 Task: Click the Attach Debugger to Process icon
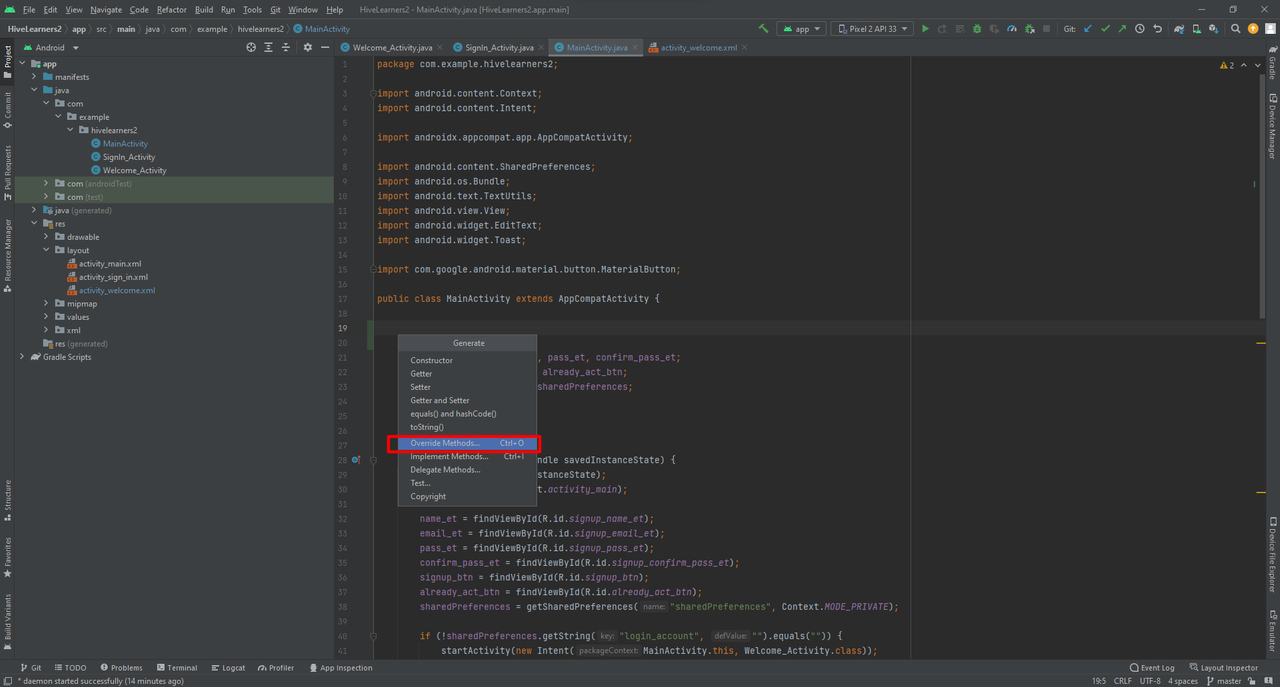[1029, 29]
